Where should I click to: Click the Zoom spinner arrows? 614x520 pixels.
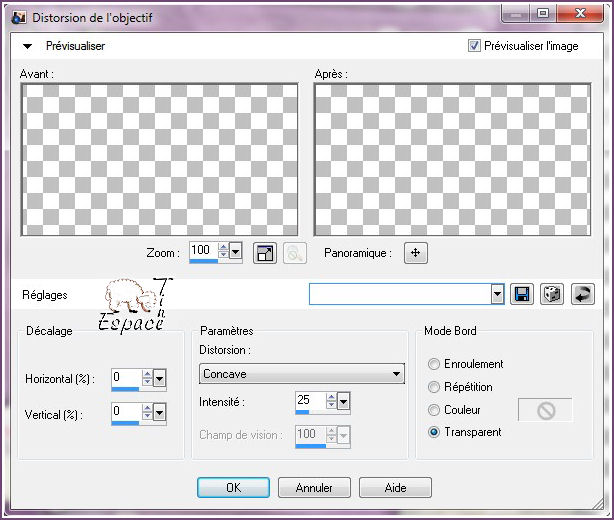[x=223, y=251]
